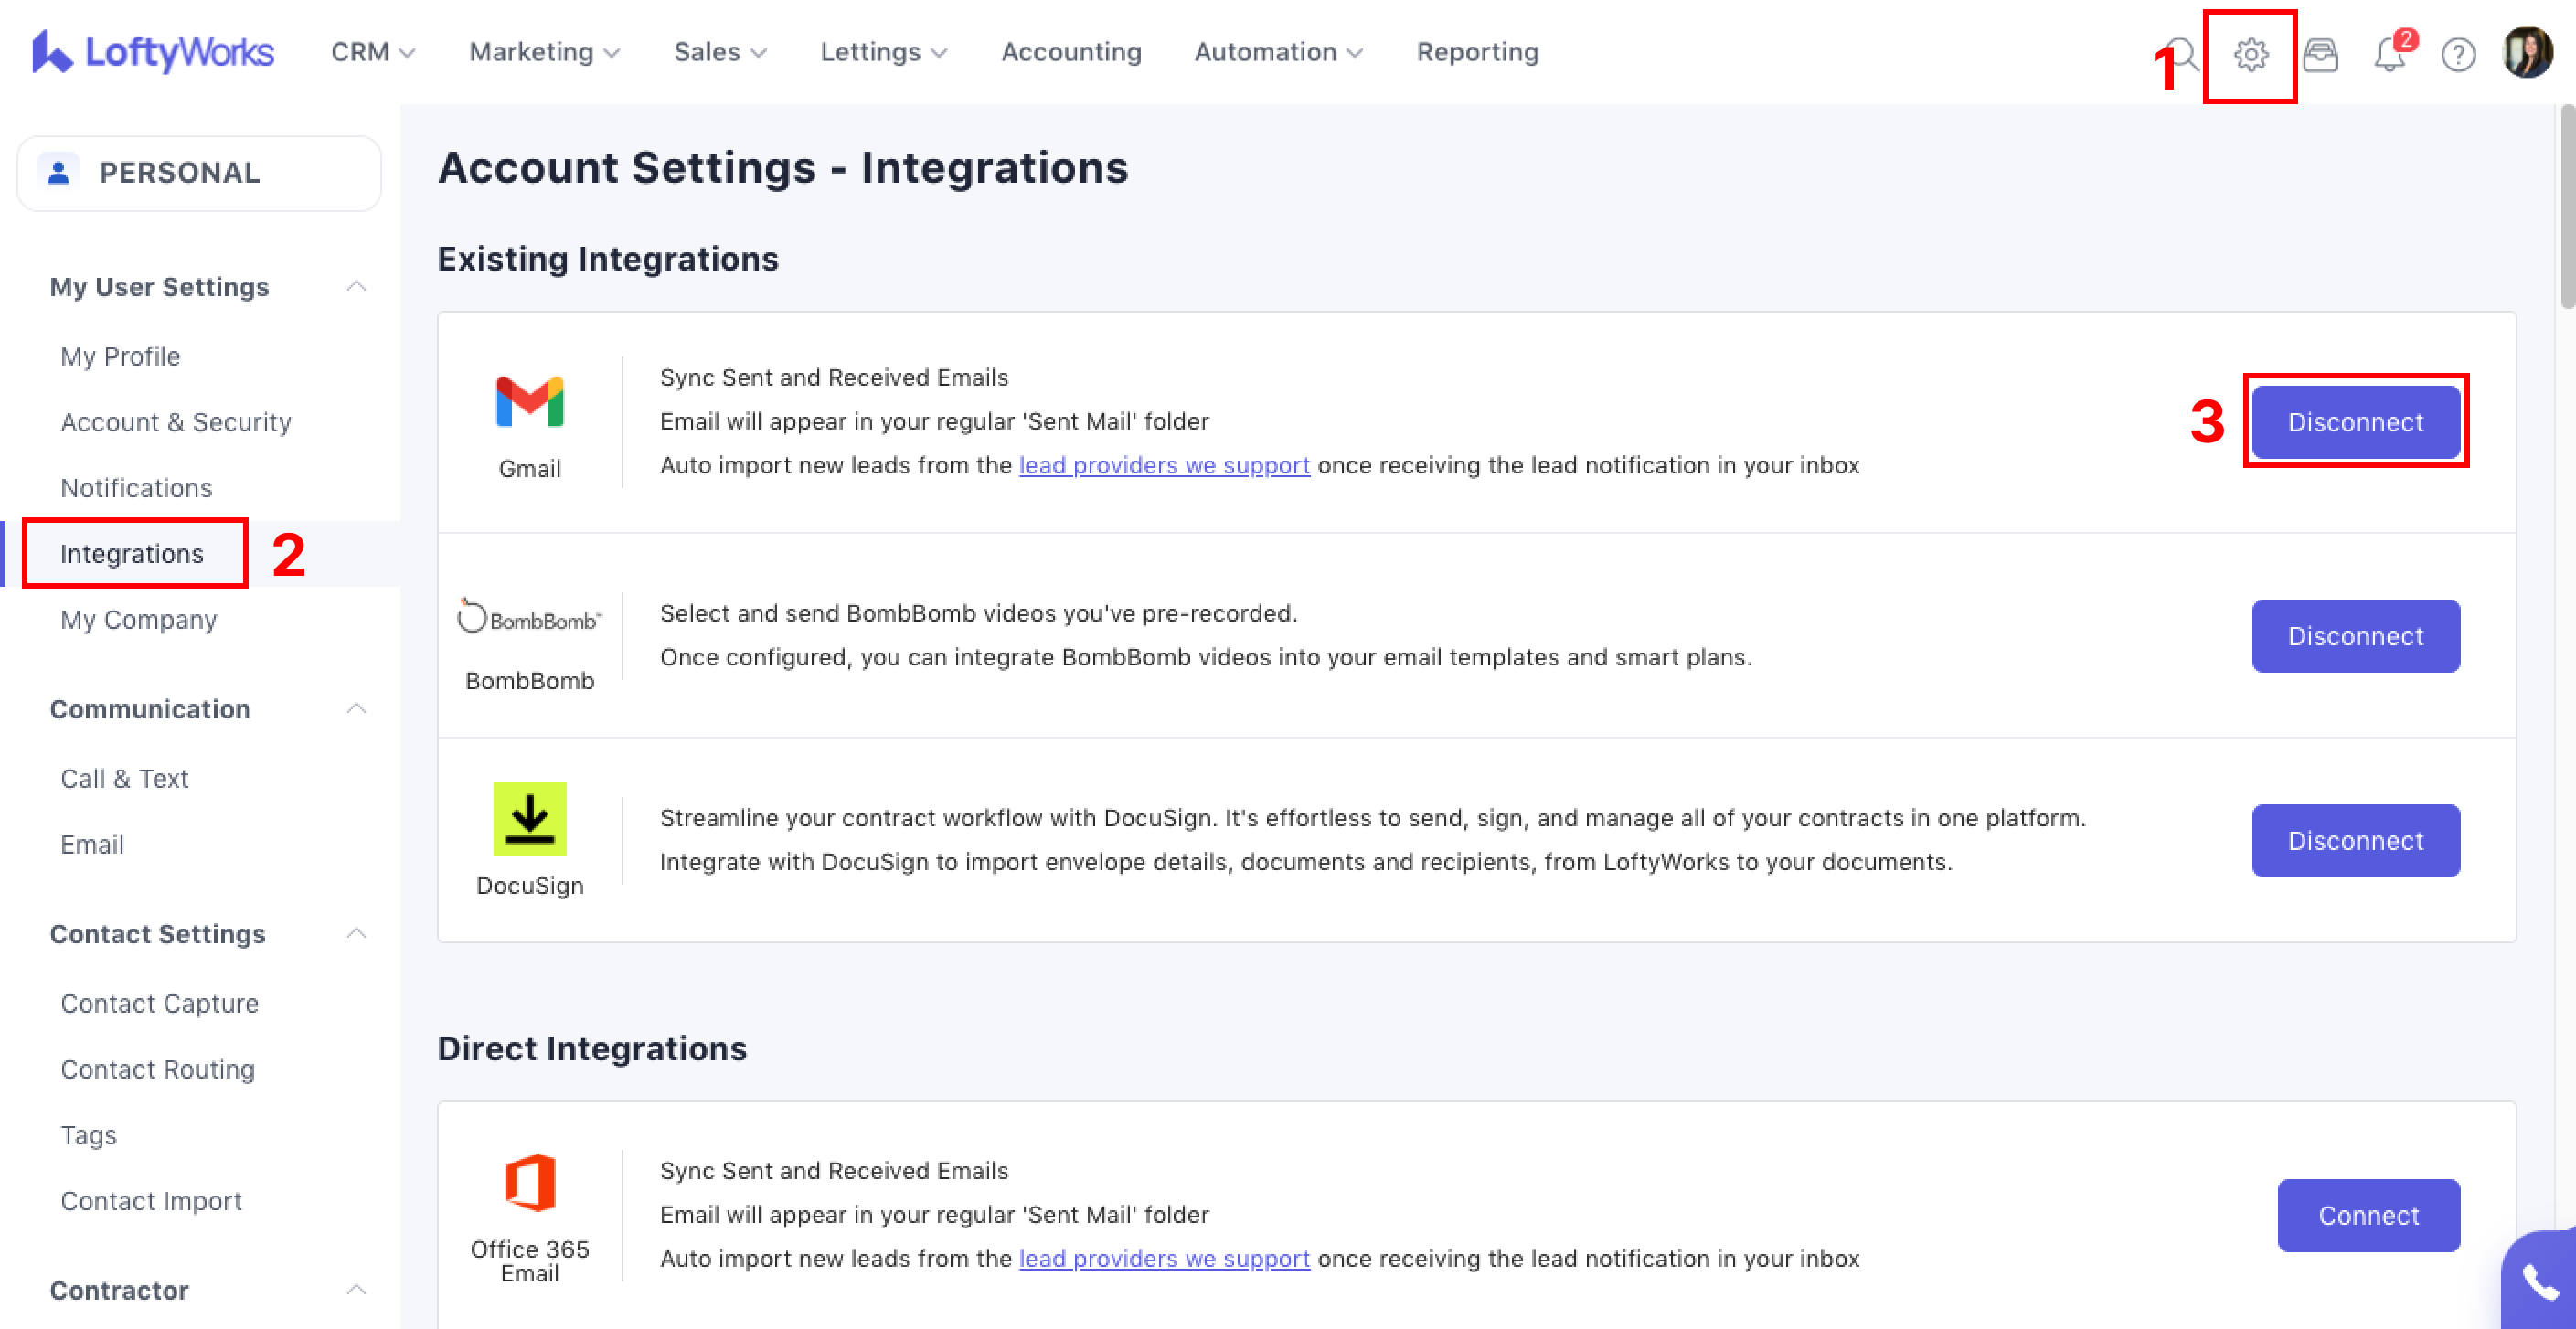Collapse the Communication section
Viewport: 2576px width, 1329px height.
[356, 709]
